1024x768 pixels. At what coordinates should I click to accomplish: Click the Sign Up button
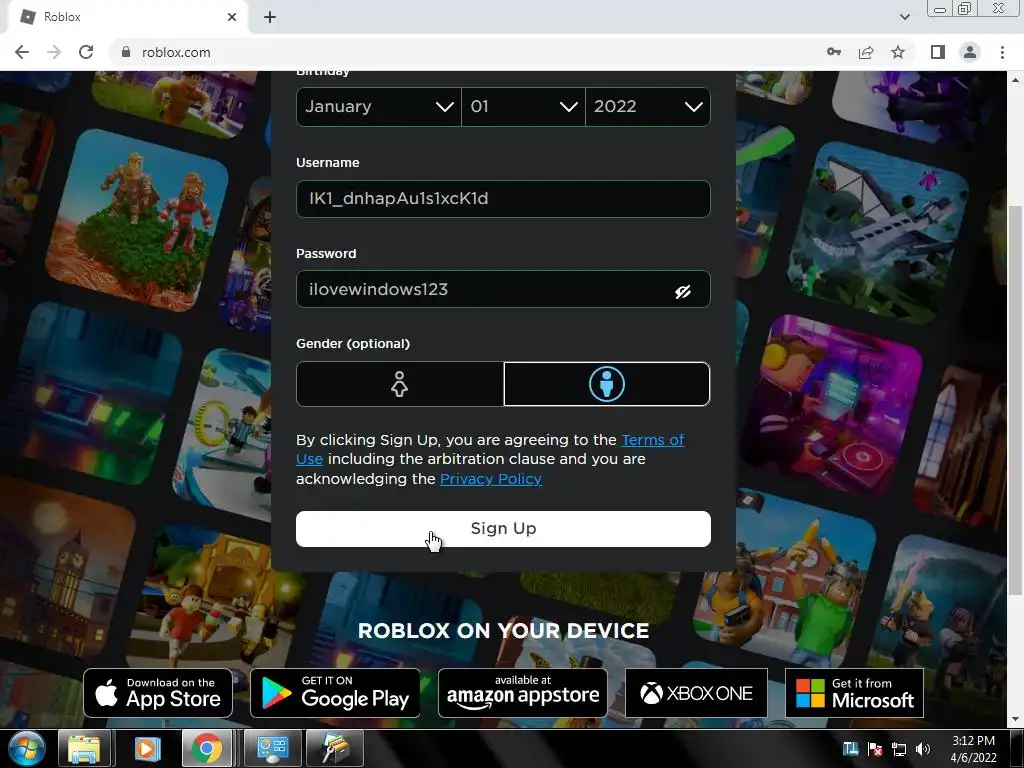503,529
